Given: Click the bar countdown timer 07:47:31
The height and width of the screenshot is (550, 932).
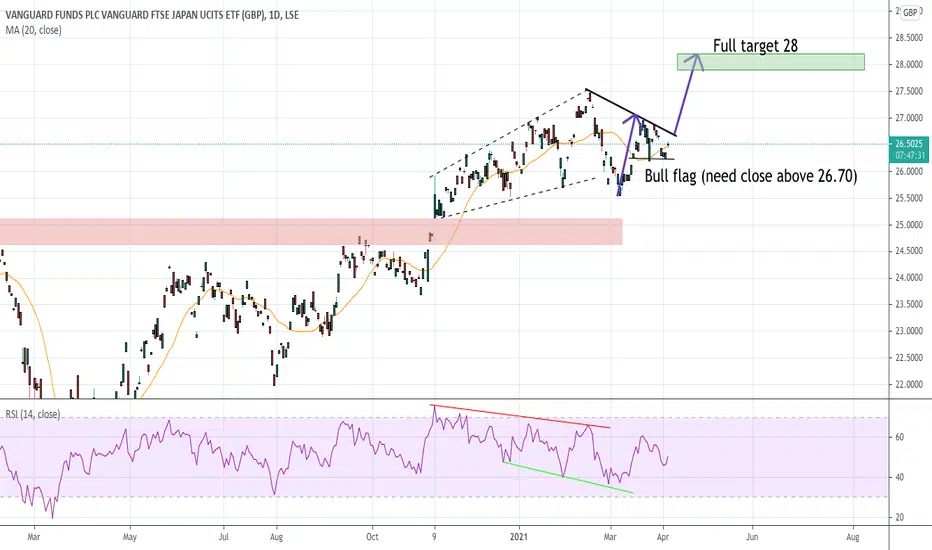Looking at the screenshot, I should click(909, 156).
